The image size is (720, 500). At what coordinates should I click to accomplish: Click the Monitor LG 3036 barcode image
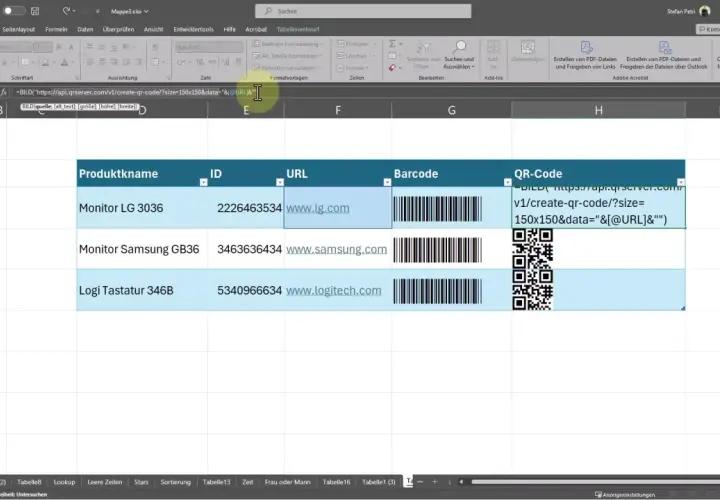[438, 209]
